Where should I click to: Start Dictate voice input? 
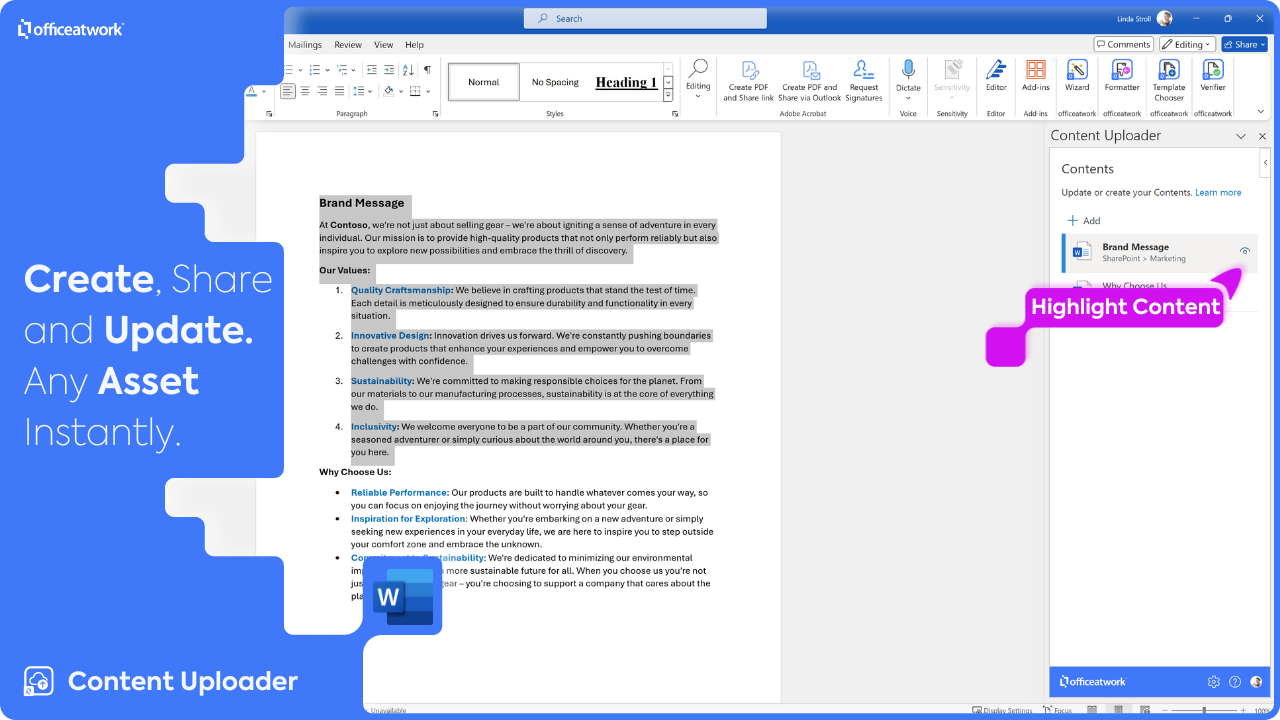point(908,79)
